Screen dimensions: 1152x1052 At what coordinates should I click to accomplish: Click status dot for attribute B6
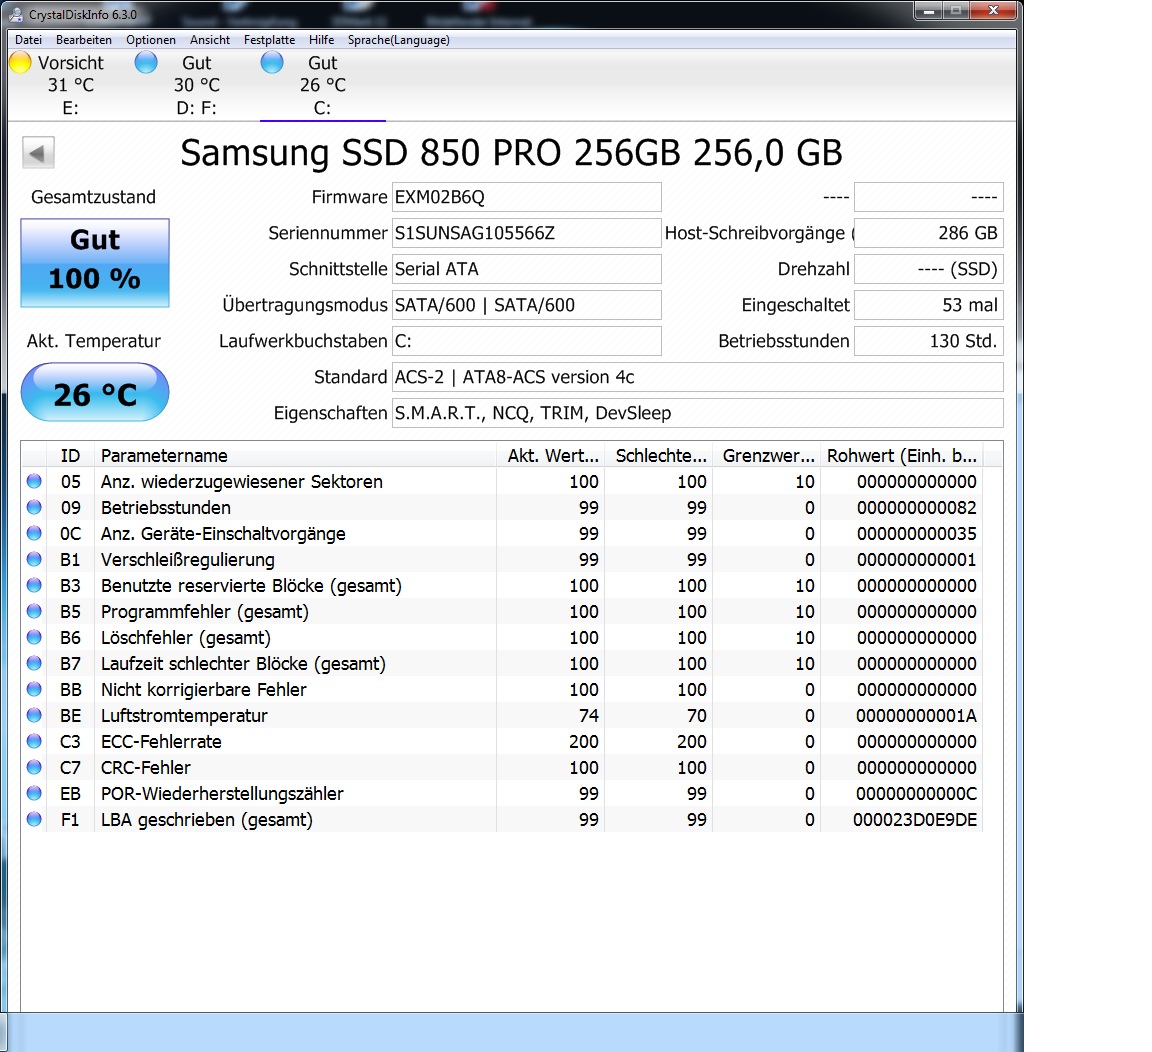pos(34,637)
